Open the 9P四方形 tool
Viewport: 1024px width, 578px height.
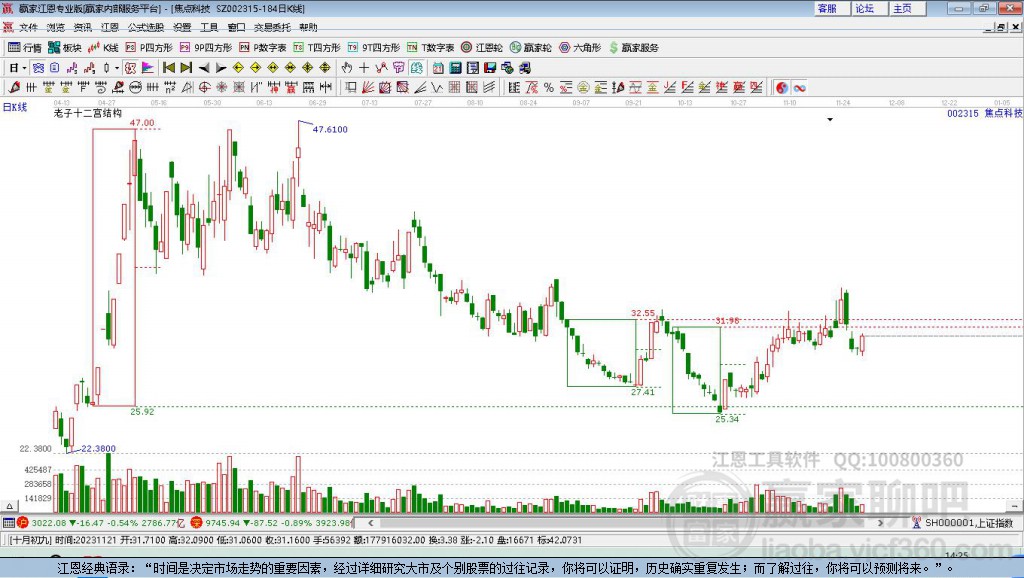pyautogui.click(x=205, y=48)
